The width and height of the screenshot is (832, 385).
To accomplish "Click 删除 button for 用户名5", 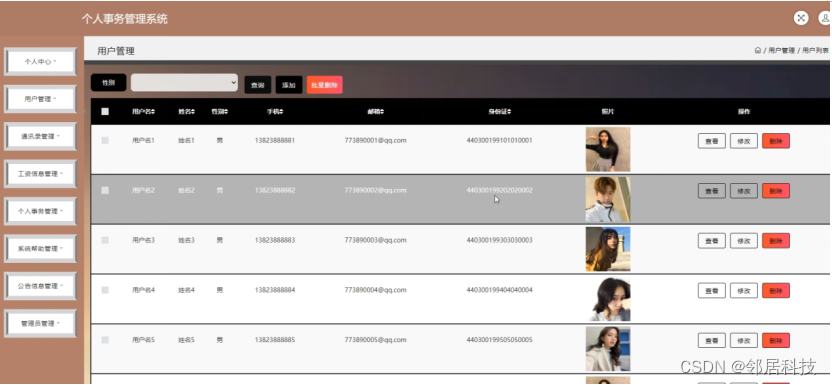I will click(x=776, y=340).
